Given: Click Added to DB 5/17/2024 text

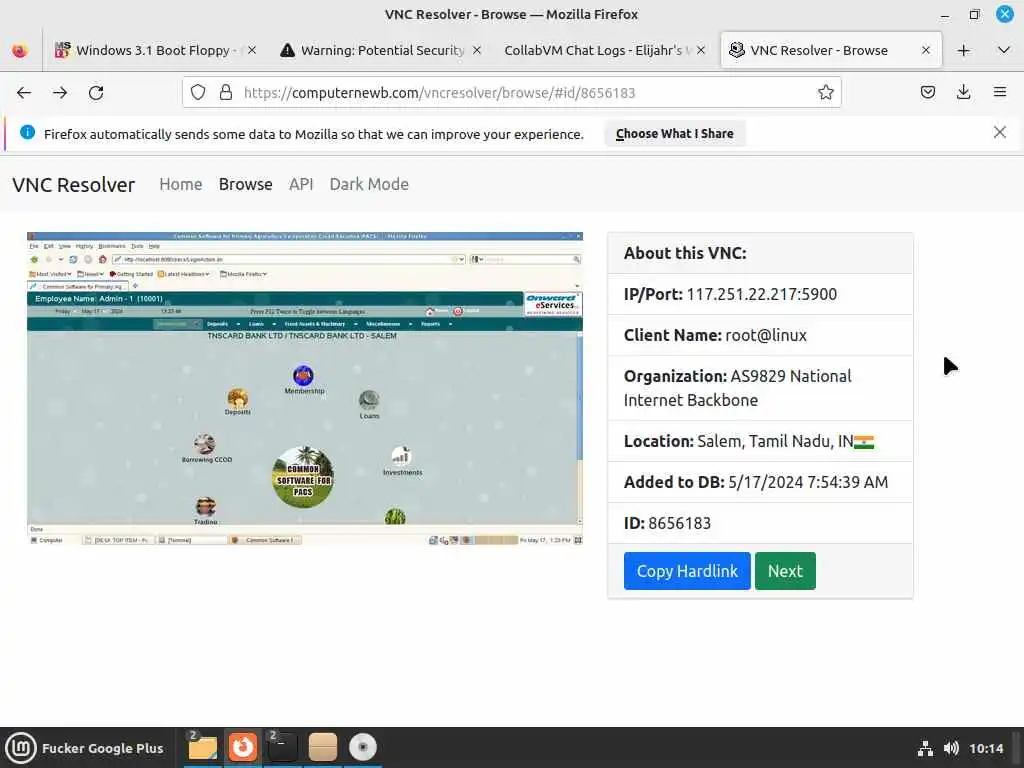Looking at the screenshot, I should pyautogui.click(x=756, y=482).
